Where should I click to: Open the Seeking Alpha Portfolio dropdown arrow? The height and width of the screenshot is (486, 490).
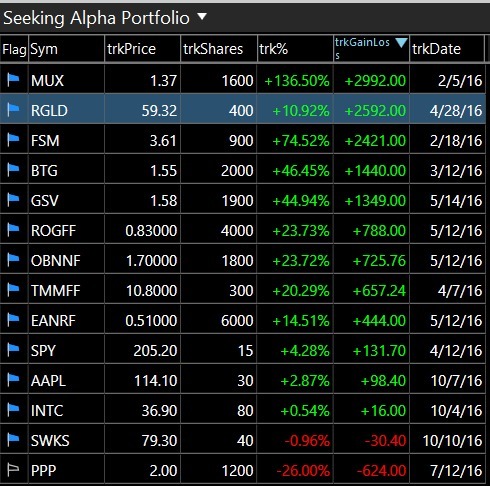[x=202, y=16]
